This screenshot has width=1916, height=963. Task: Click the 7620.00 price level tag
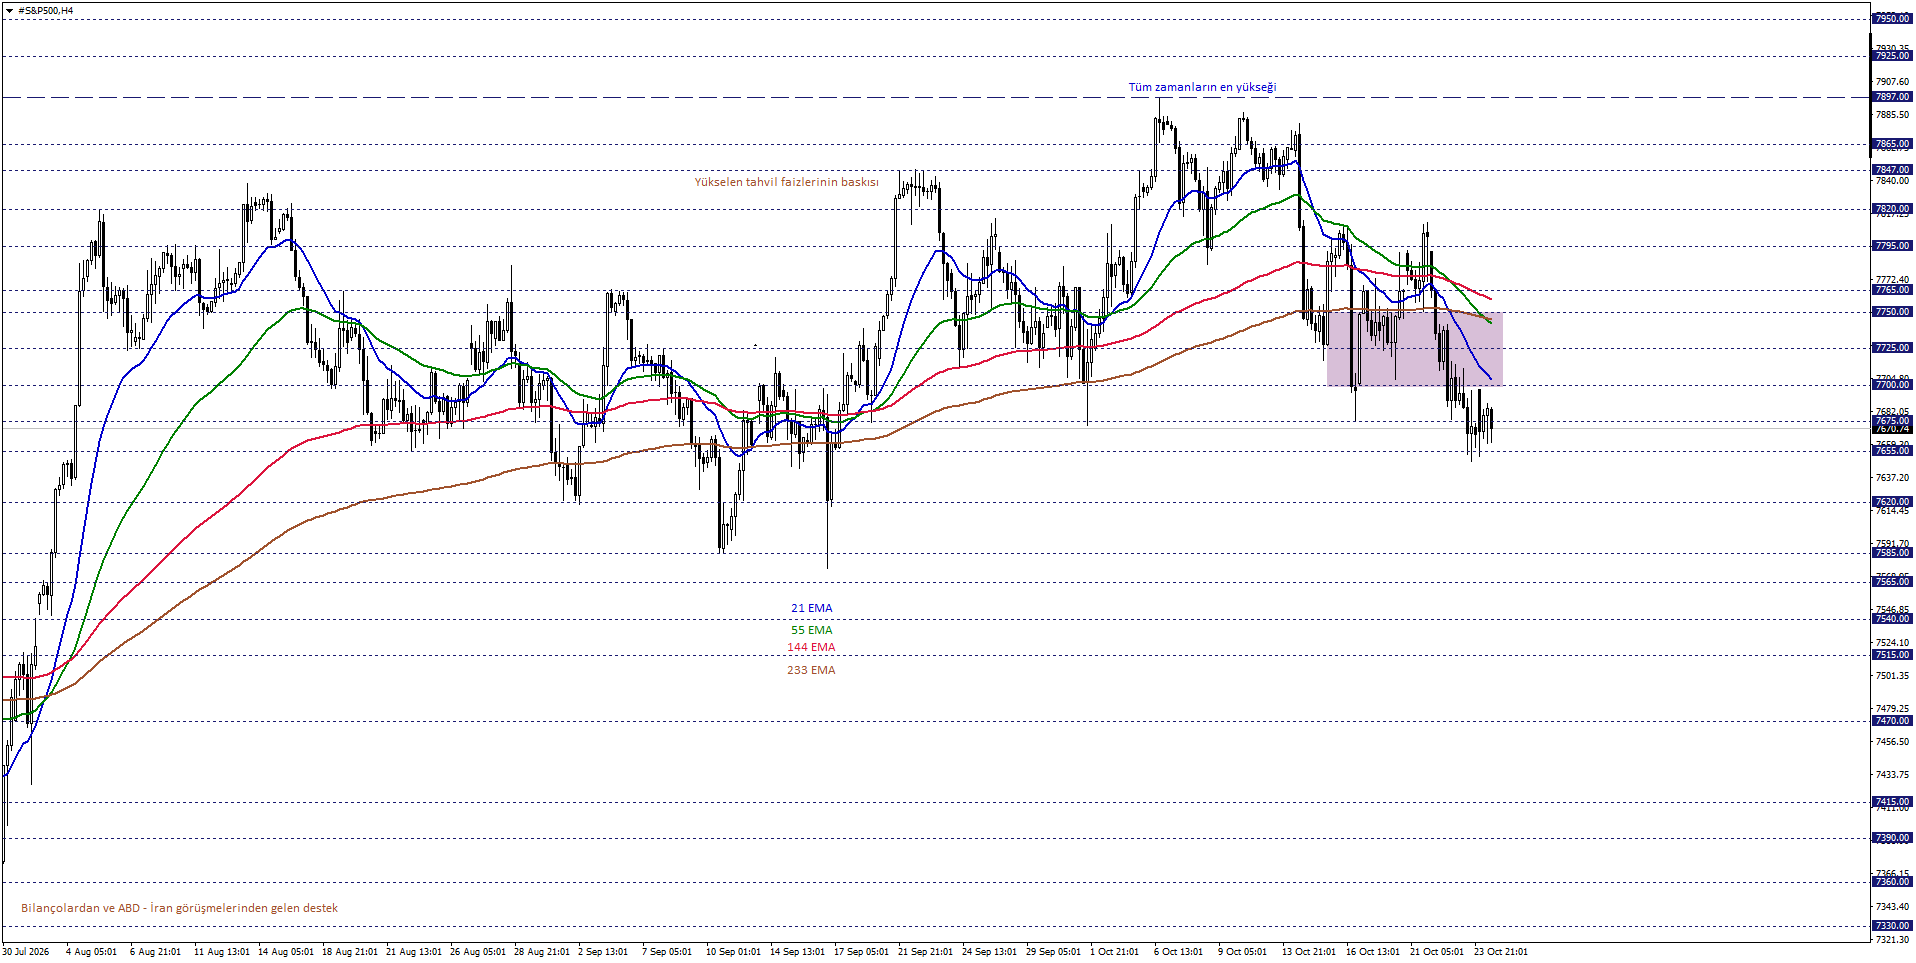pos(1891,502)
